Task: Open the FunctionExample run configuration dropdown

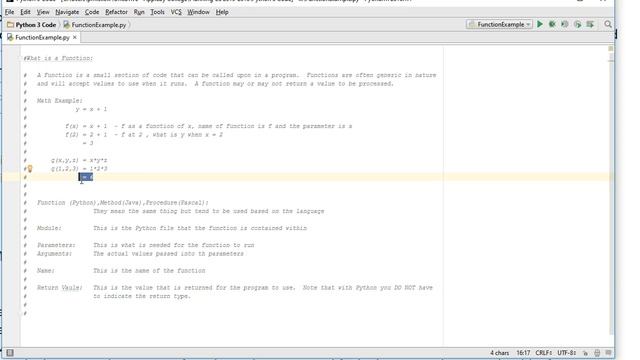Action: [499, 24]
